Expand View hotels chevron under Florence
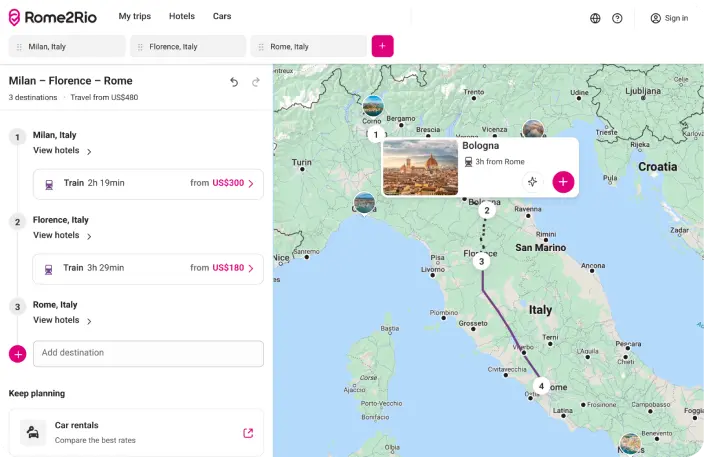Screen dimensions: 704x457 click(x=89, y=236)
